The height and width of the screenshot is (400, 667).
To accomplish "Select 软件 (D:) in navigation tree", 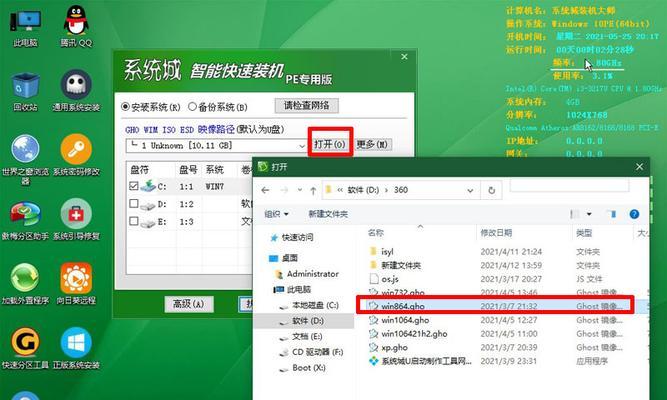I will 307,321.
